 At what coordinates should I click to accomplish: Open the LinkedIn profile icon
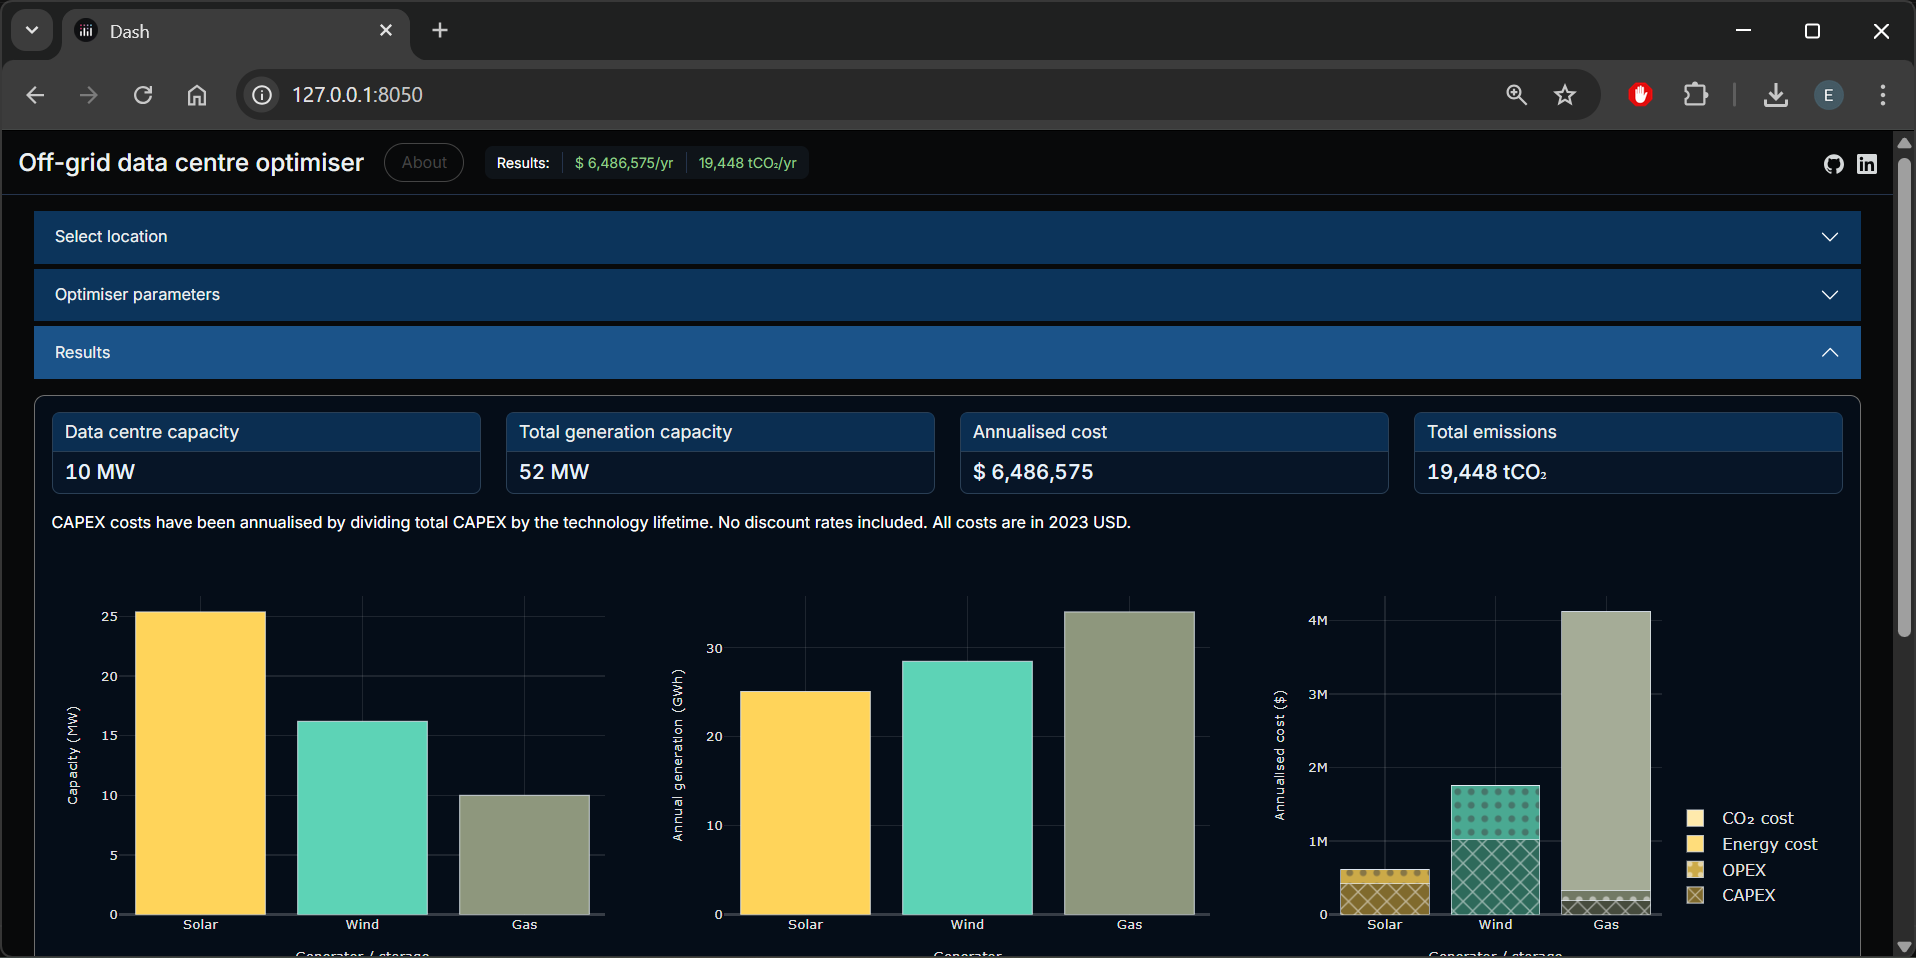pyautogui.click(x=1867, y=163)
